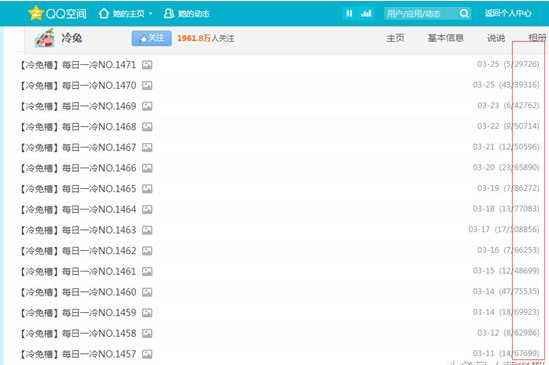The height and width of the screenshot is (365, 549).
Task: Pause the background music player
Action: (x=349, y=13)
